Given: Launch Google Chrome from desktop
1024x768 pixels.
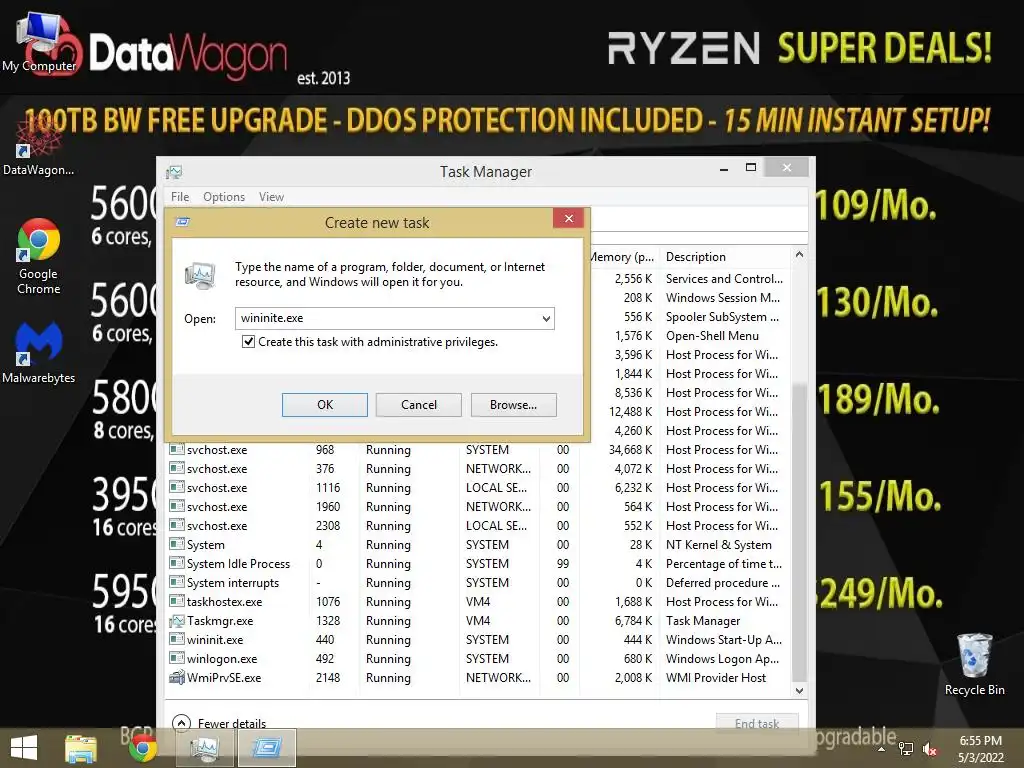Looking at the screenshot, I should 38,256.
